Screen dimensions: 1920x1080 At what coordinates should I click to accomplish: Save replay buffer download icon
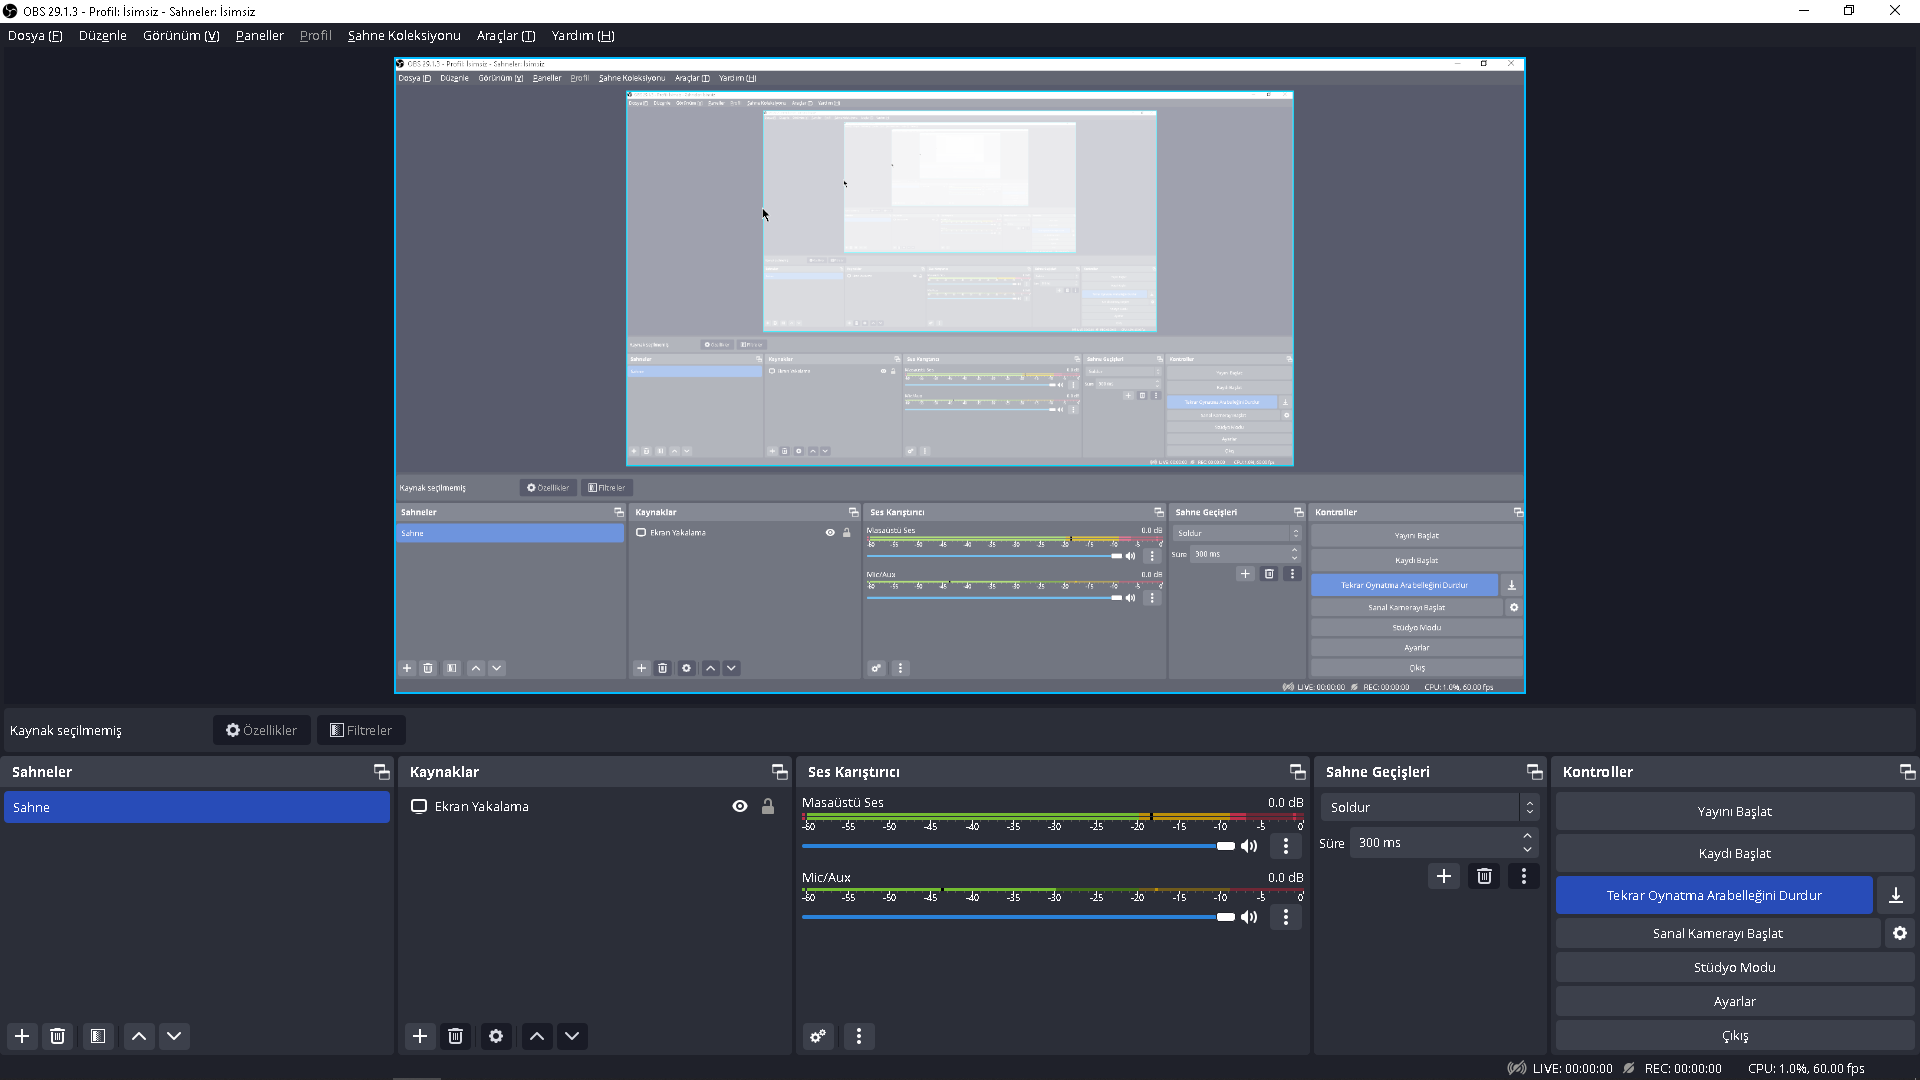coord(1895,895)
